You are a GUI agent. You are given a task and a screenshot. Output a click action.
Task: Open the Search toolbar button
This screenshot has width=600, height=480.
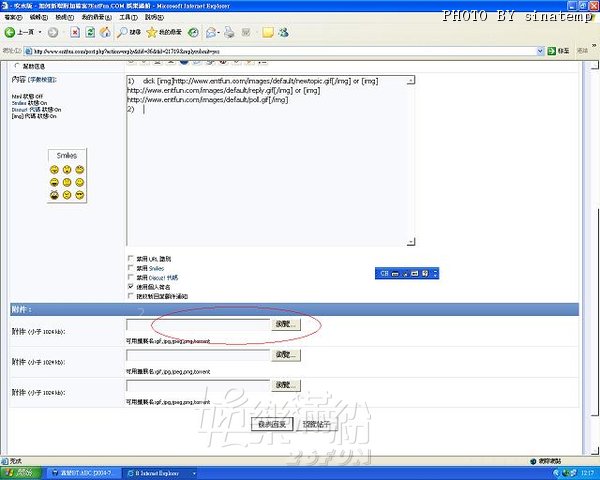[x=128, y=33]
